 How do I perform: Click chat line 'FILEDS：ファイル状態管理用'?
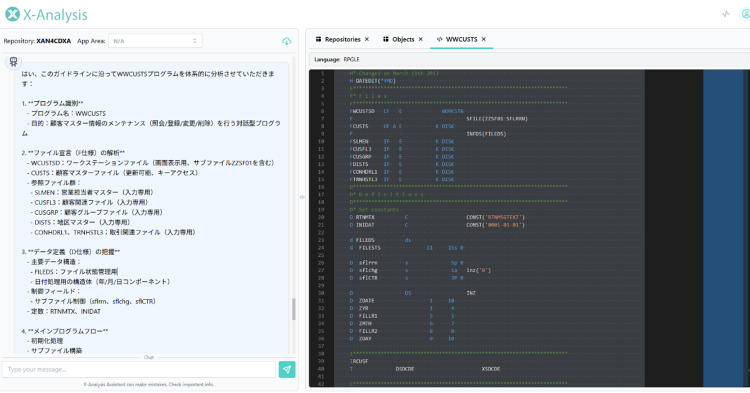coord(74,272)
